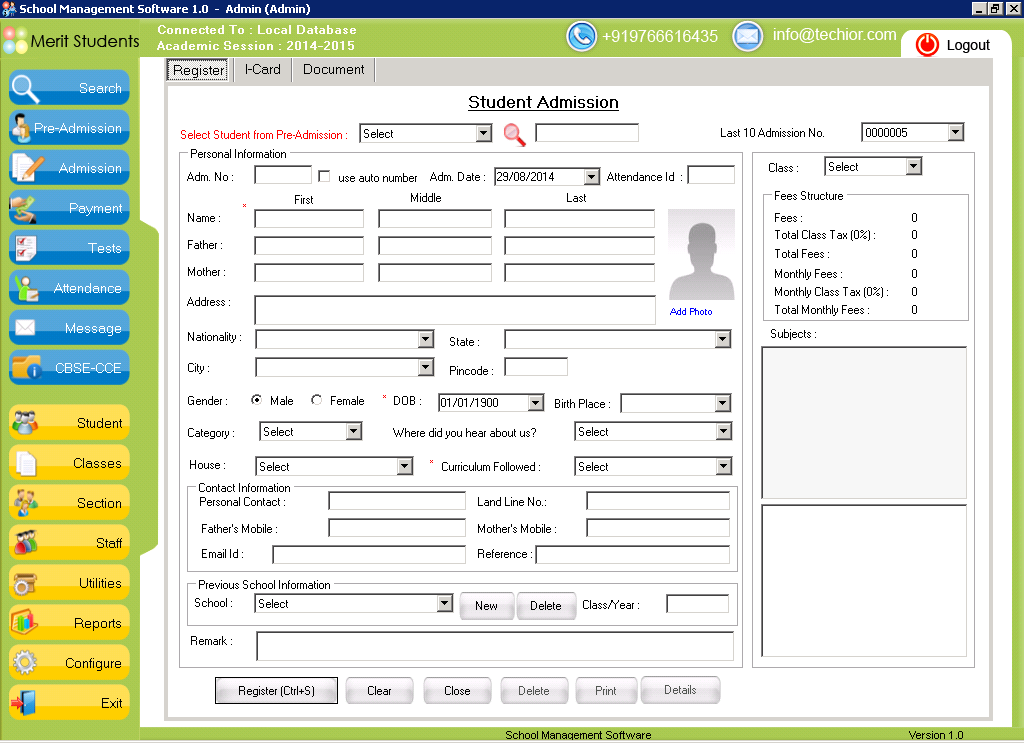The height and width of the screenshot is (743, 1024).
Task: Click the Exit door icon
Action: point(24,703)
